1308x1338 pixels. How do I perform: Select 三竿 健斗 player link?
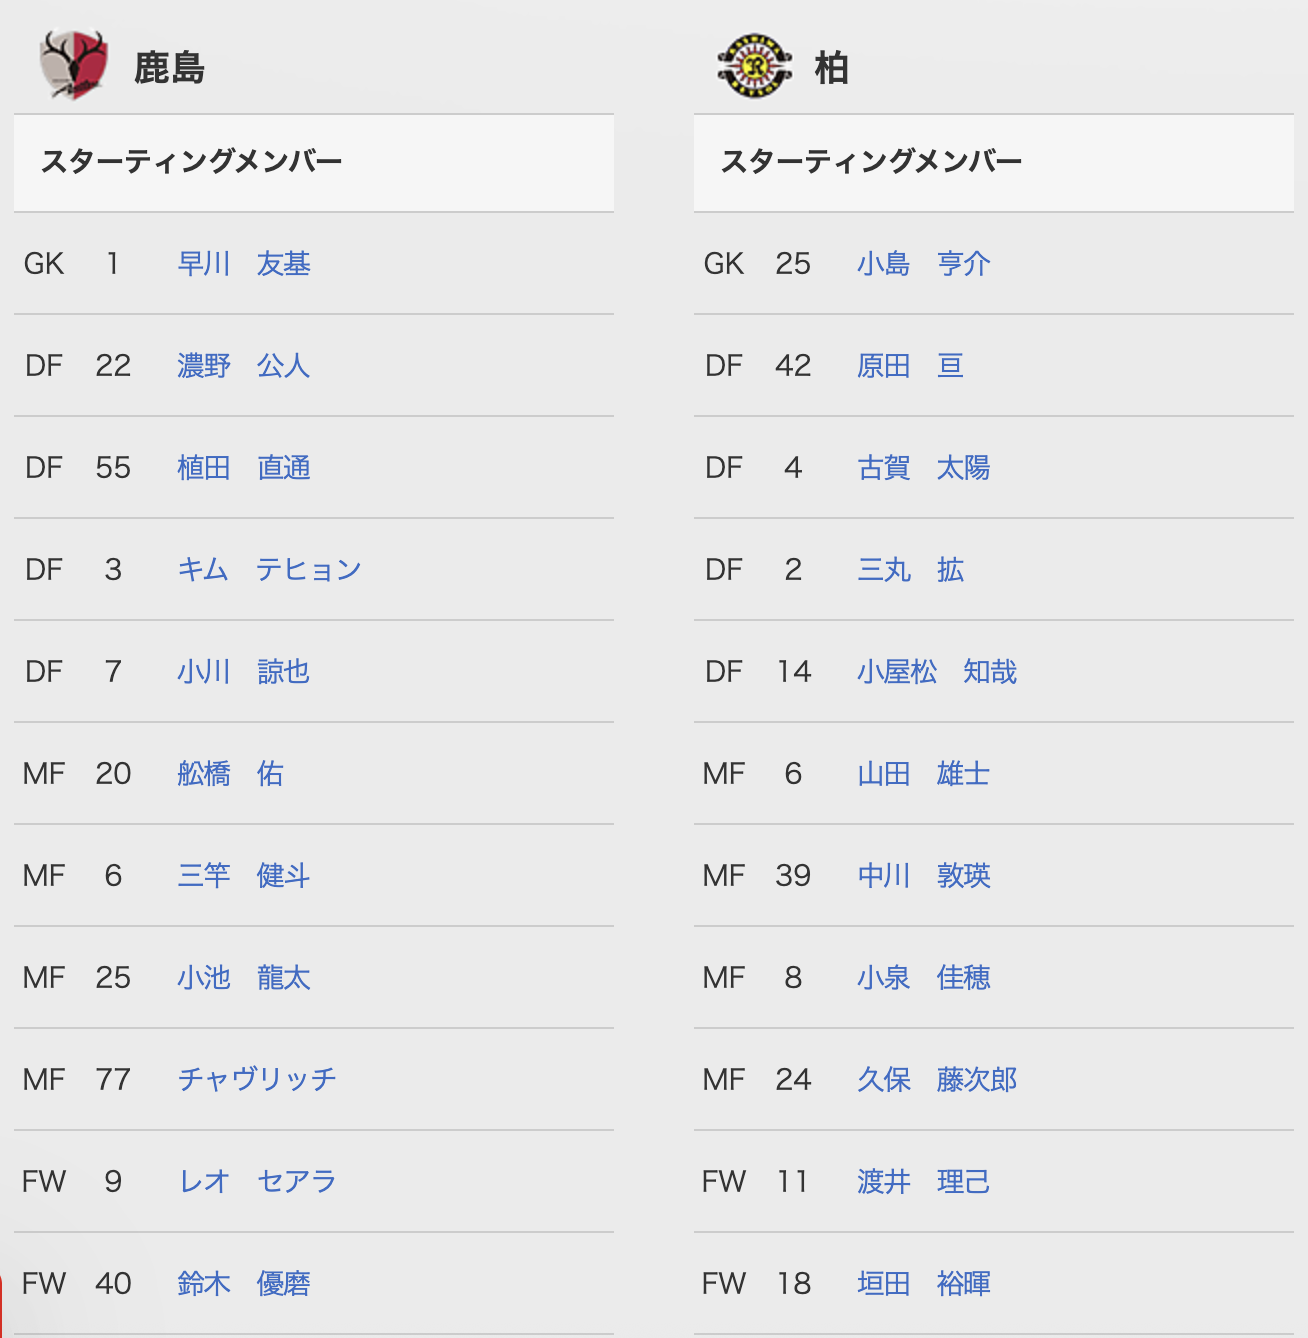coord(244,876)
